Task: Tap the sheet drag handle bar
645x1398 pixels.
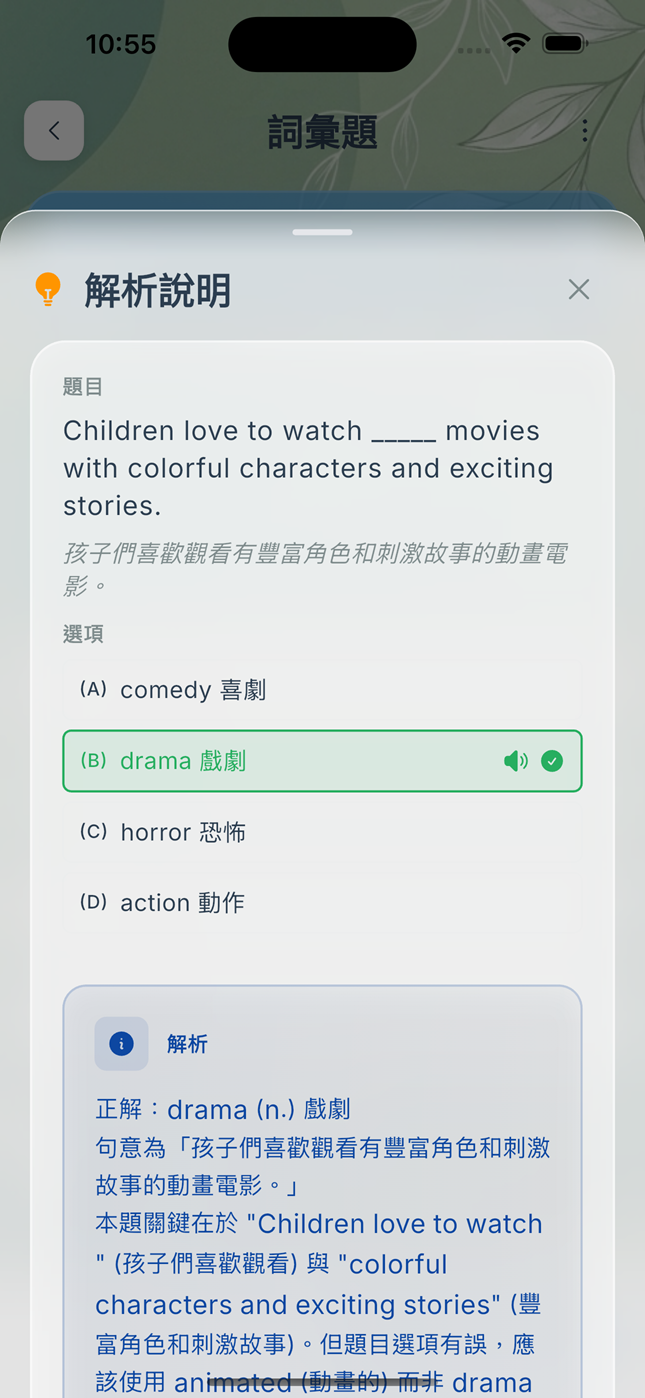Action: 322,232
